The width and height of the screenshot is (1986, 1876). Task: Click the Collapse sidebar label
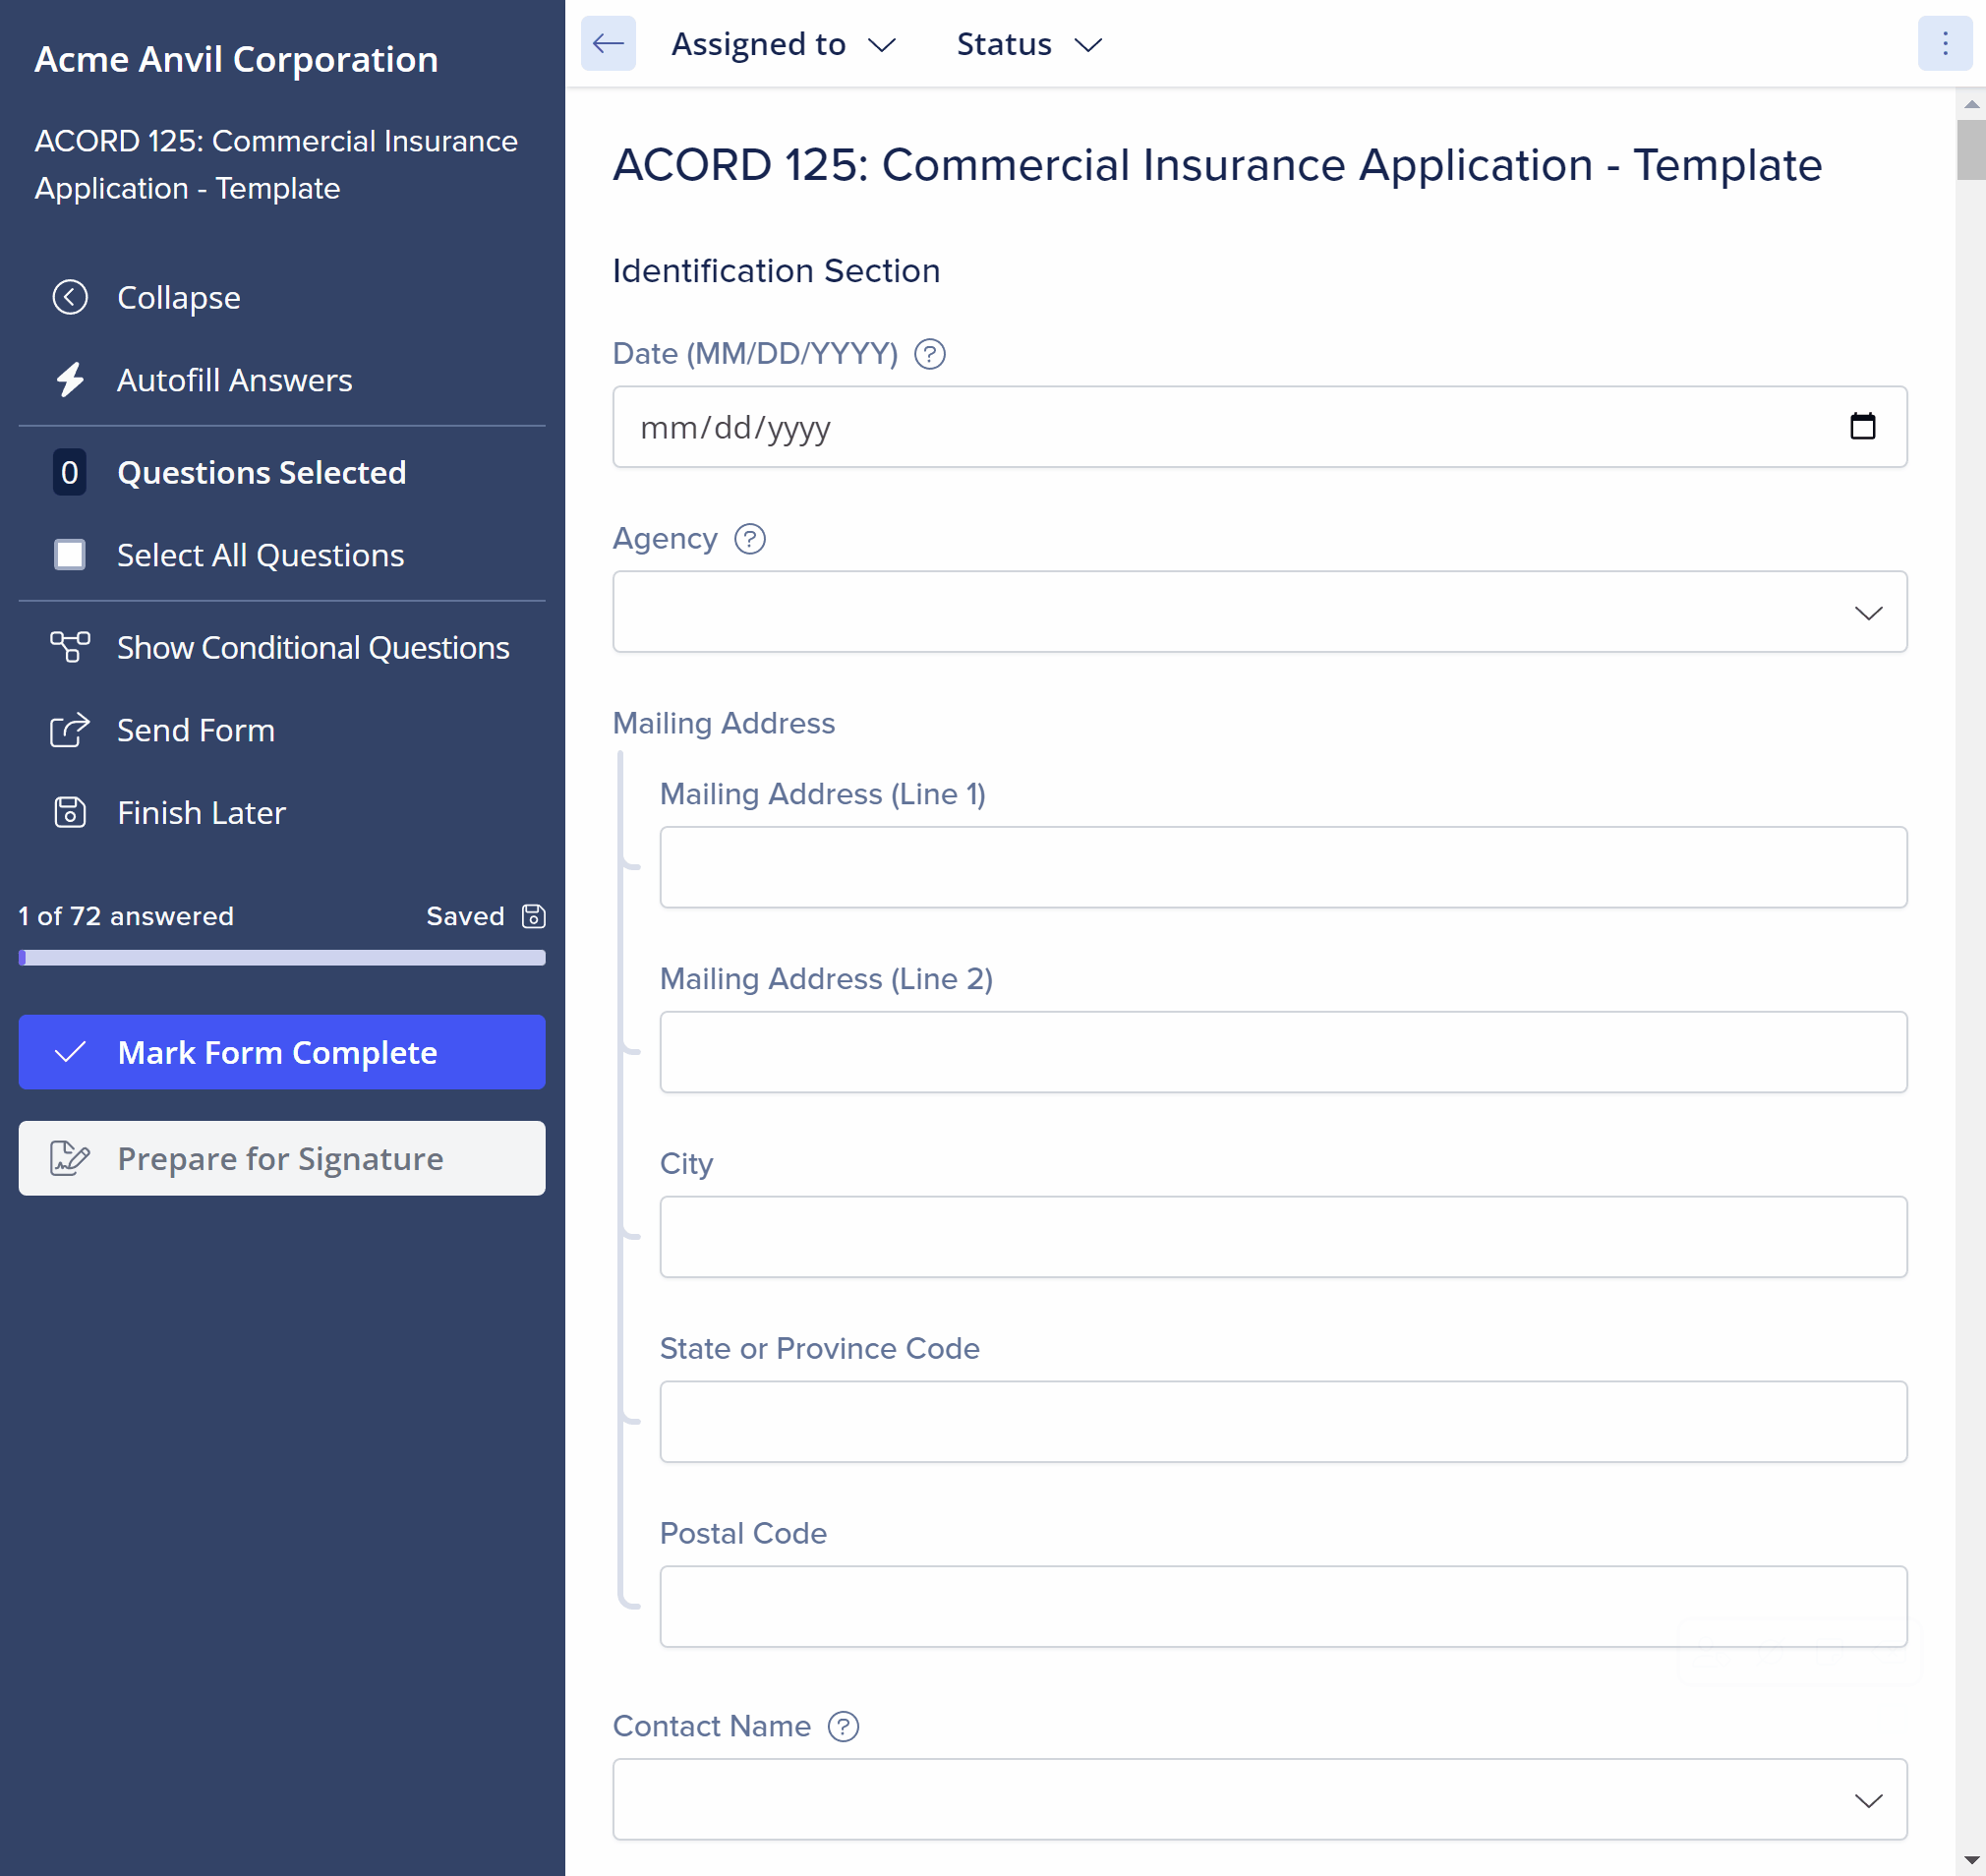179,297
